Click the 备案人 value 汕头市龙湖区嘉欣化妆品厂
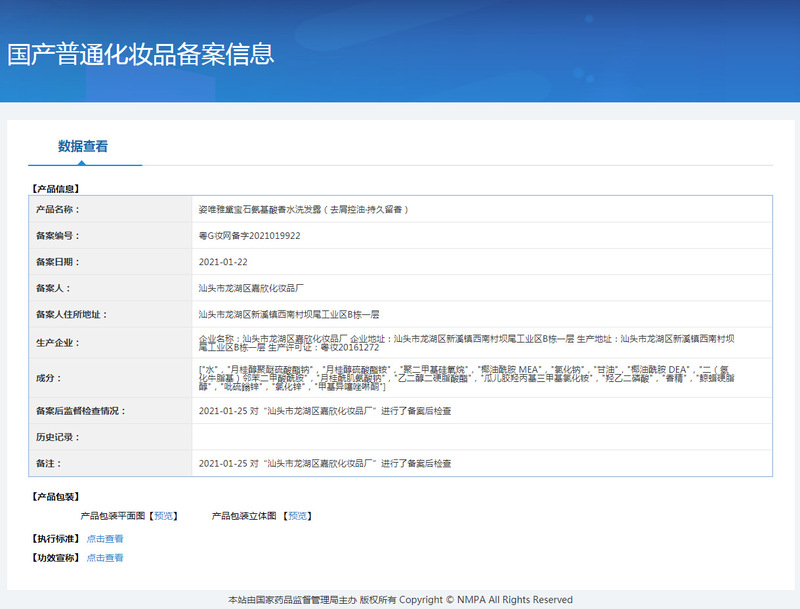This screenshot has height=609, width=800. [251, 288]
